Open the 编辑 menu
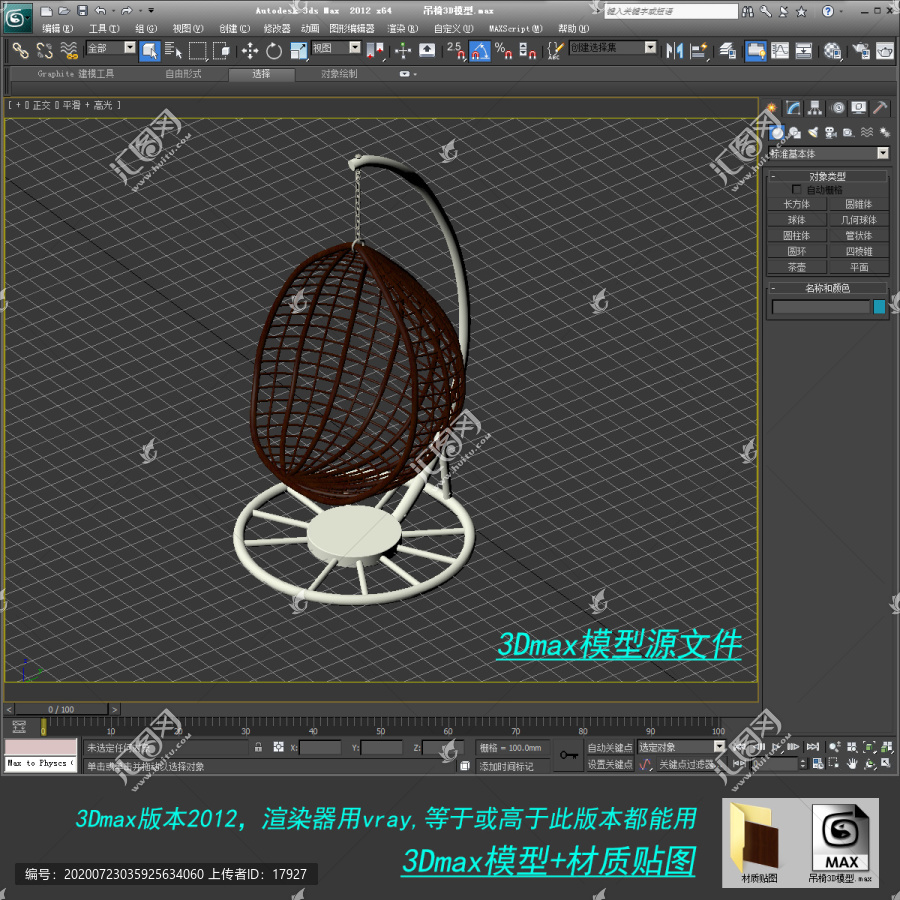The image size is (900, 900). [x=57, y=29]
